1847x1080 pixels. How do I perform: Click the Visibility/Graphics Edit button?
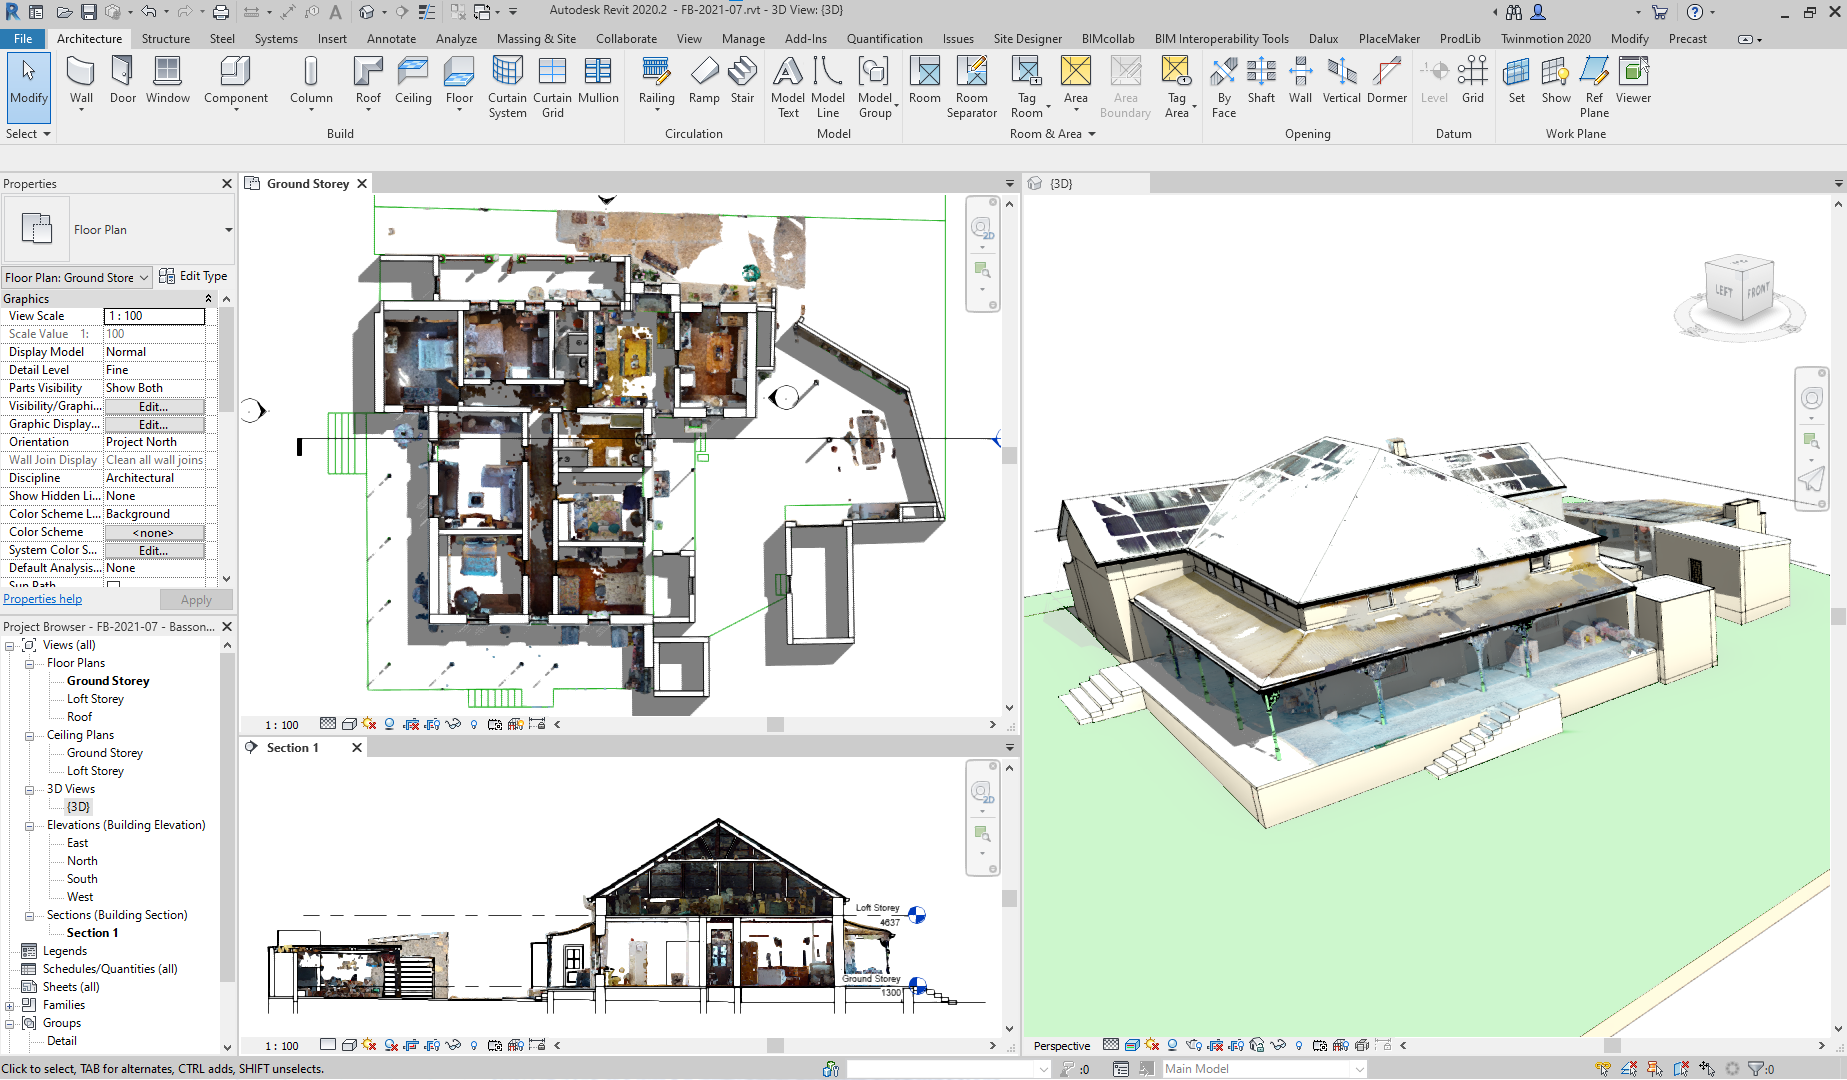pos(154,406)
